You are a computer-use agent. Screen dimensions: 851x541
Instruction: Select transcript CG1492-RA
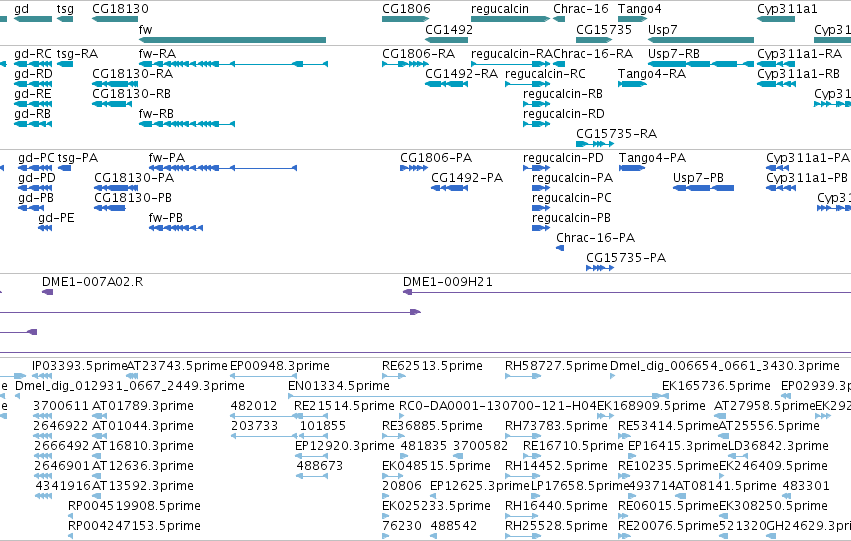click(x=461, y=74)
